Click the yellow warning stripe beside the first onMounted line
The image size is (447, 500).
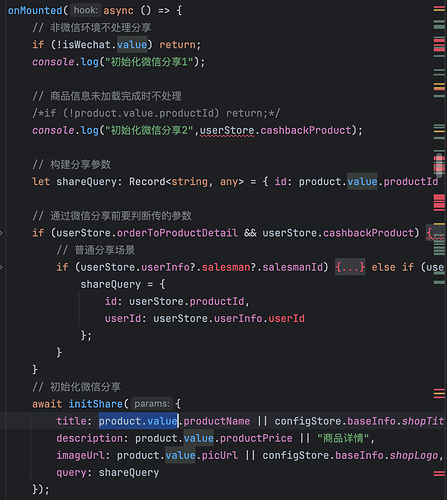tap(439, 9)
